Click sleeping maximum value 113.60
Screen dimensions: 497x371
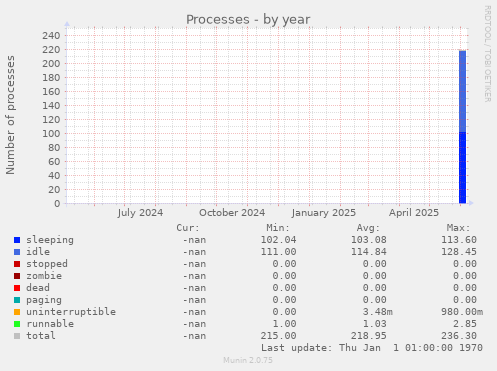click(459, 240)
